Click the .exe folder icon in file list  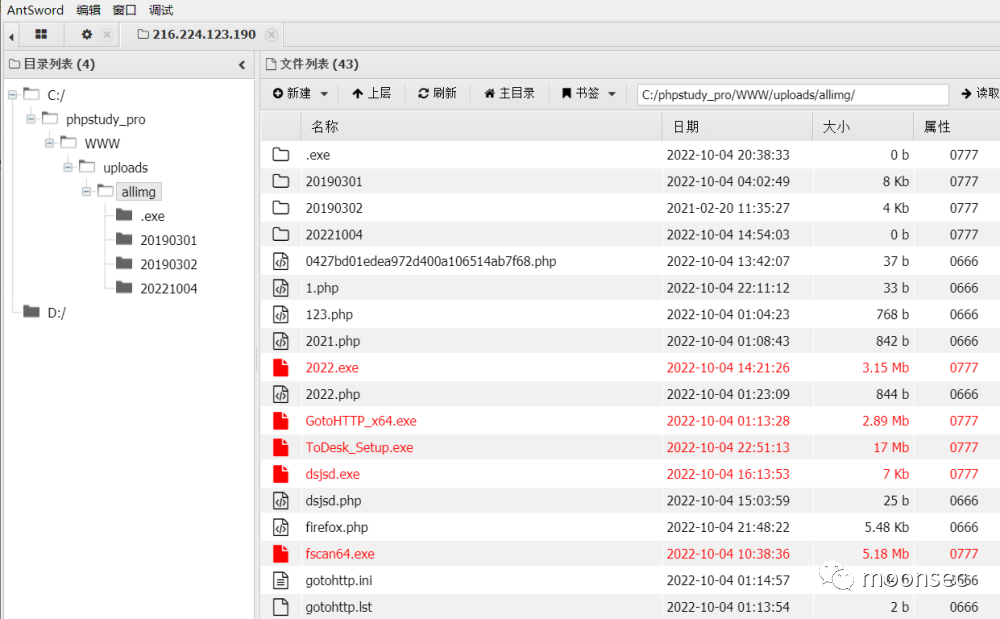click(281, 154)
